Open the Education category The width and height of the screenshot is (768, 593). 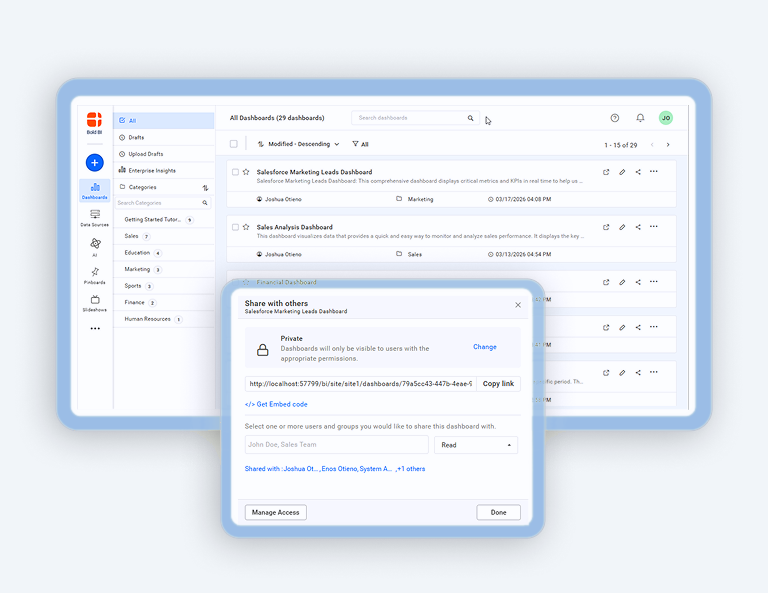pyautogui.click(x=164, y=253)
